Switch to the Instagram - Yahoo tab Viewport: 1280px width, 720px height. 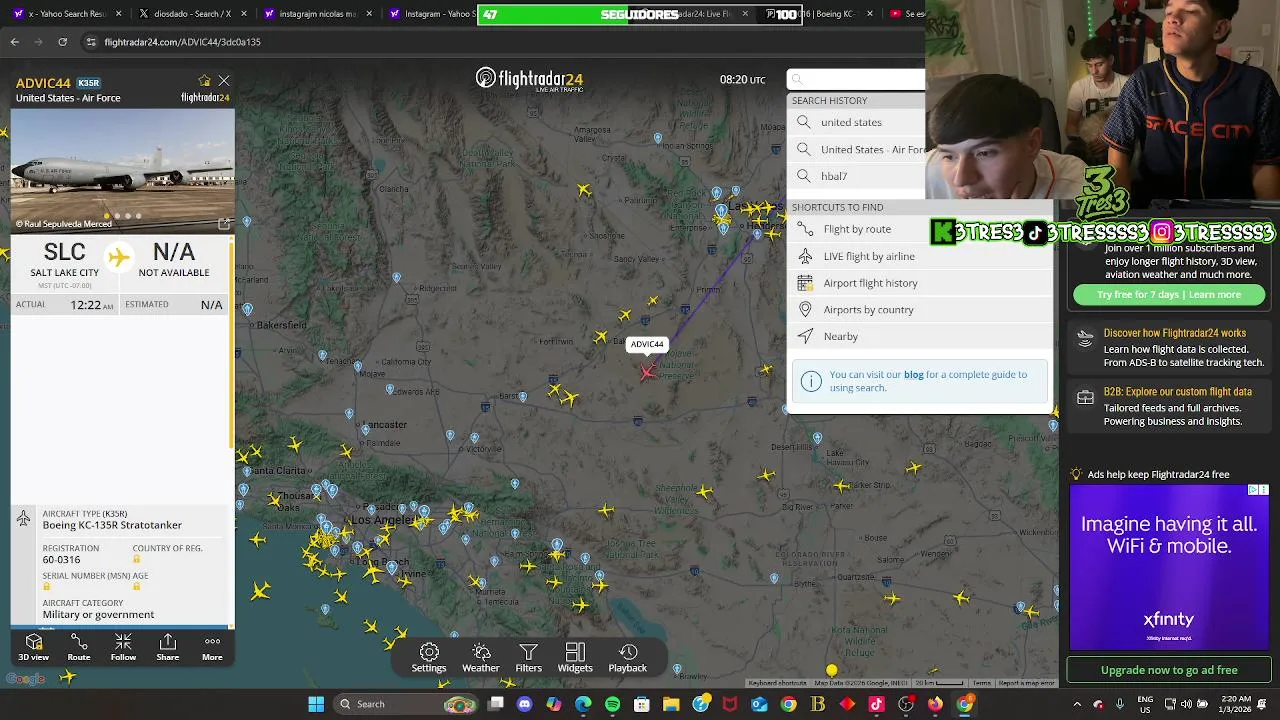pyautogui.click(x=430, y=14)
